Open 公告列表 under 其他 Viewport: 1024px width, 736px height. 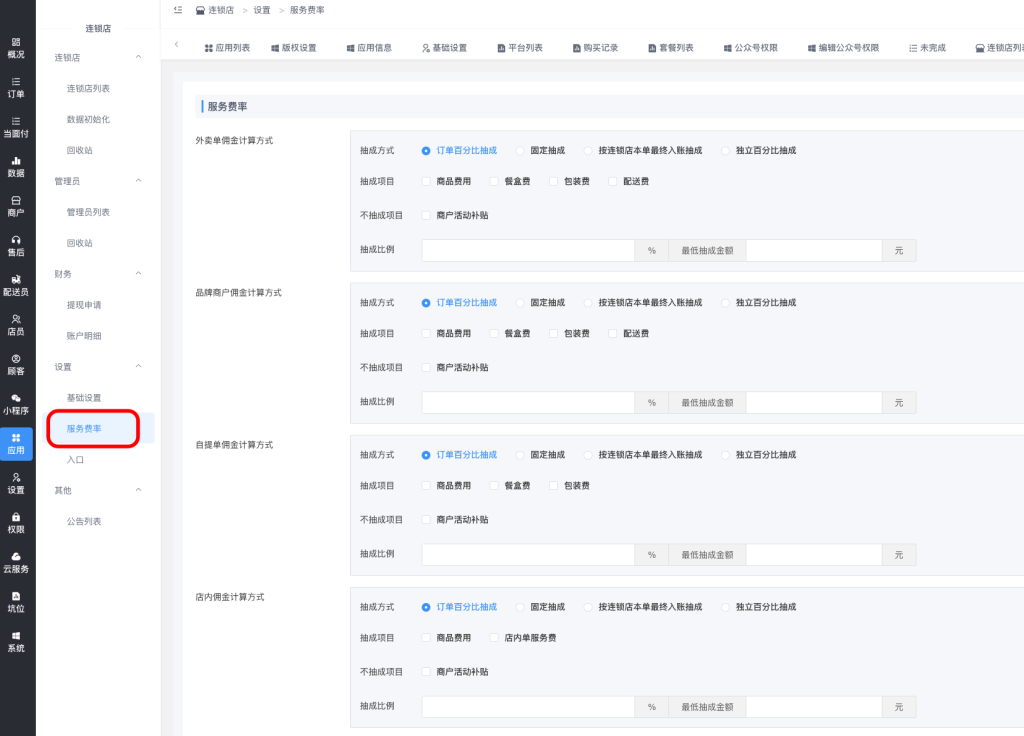[84, 521]
